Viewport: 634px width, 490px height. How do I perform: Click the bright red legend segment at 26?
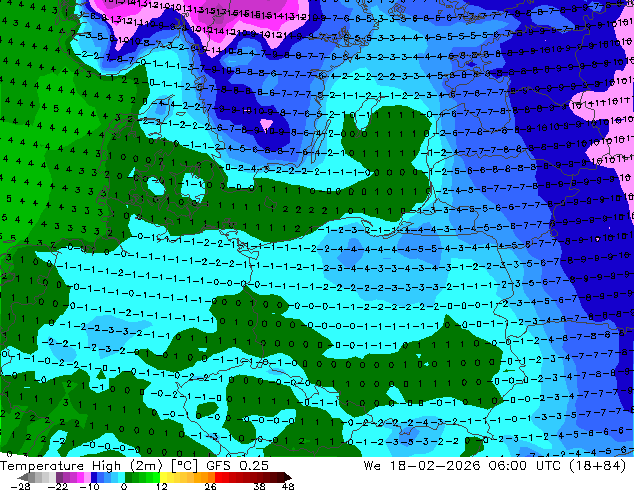pyautogui.click(x=218, y=477)
